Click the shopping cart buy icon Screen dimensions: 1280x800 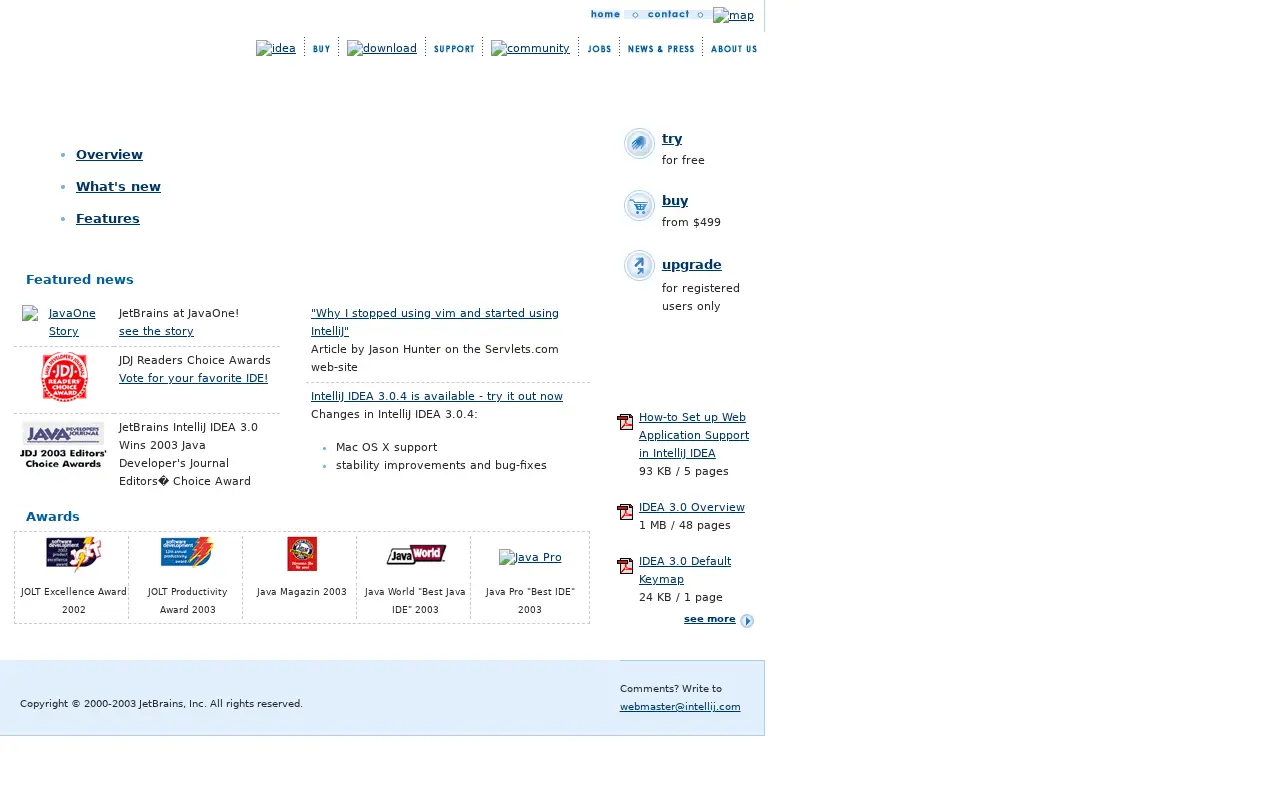click(639, 206)
